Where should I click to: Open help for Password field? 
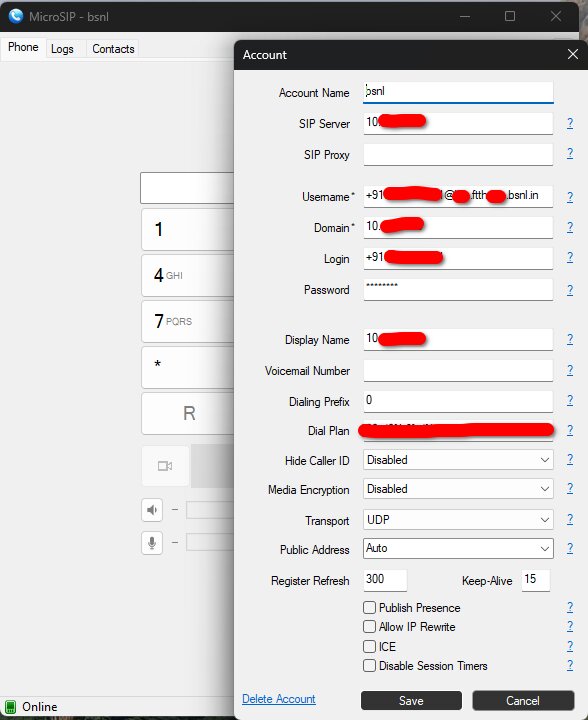[x=570, y=290]
